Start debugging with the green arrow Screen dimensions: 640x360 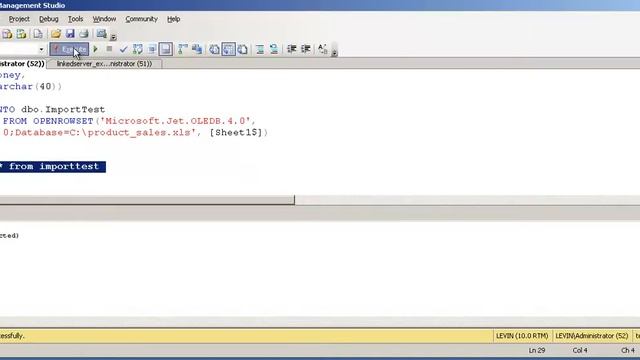point(96,49)
